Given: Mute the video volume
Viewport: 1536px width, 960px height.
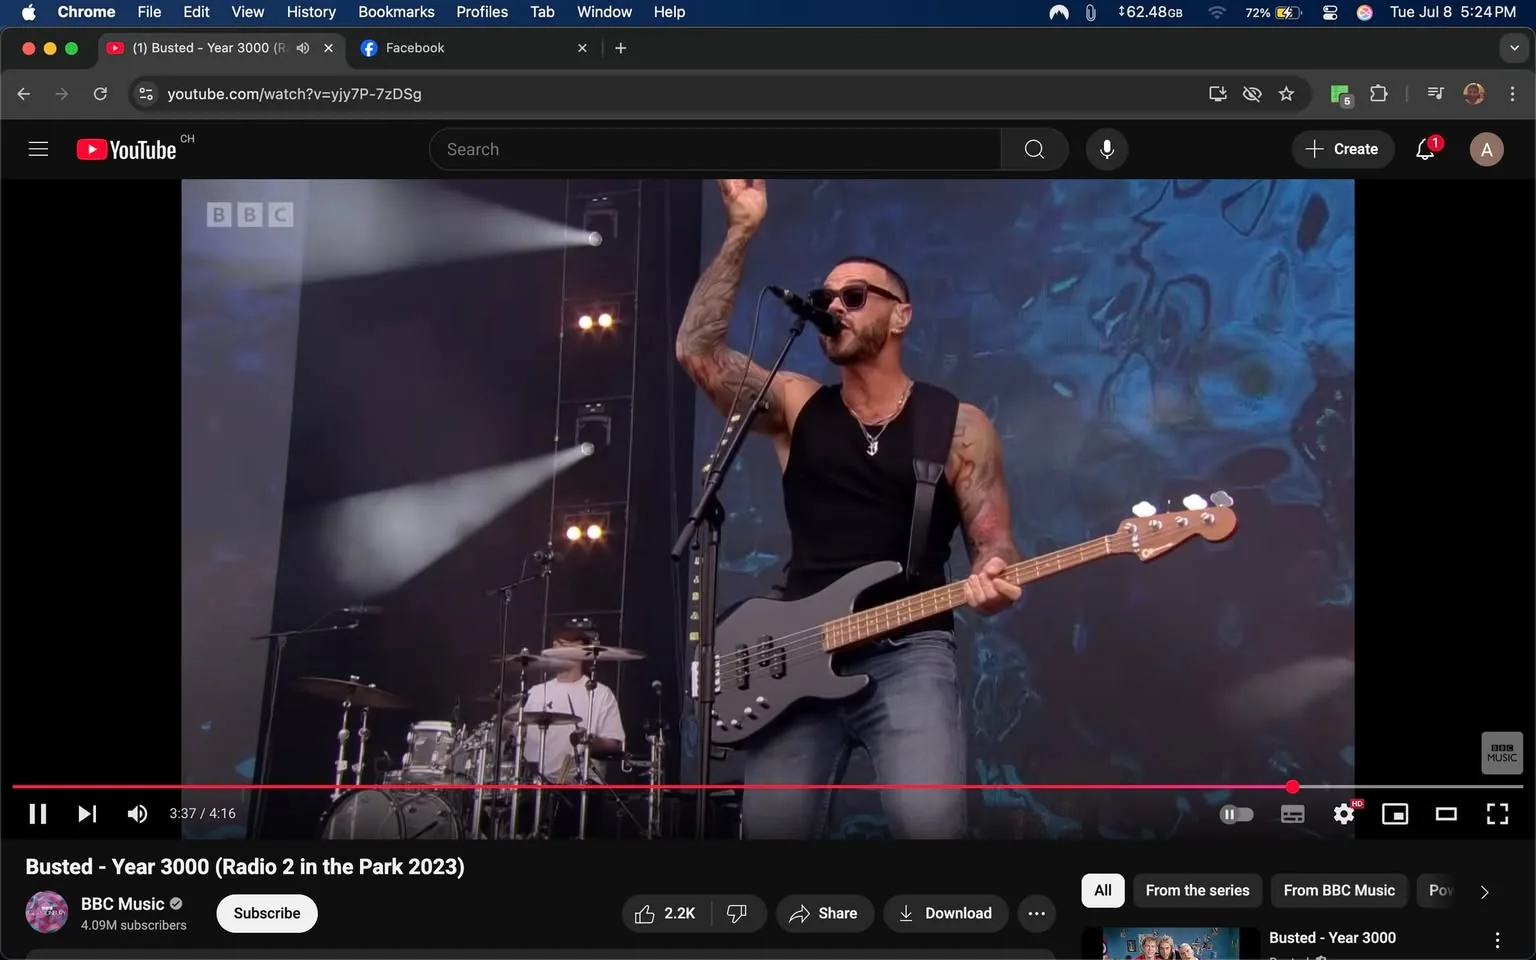Looking at the screenshot, I should tap(137, 813).
